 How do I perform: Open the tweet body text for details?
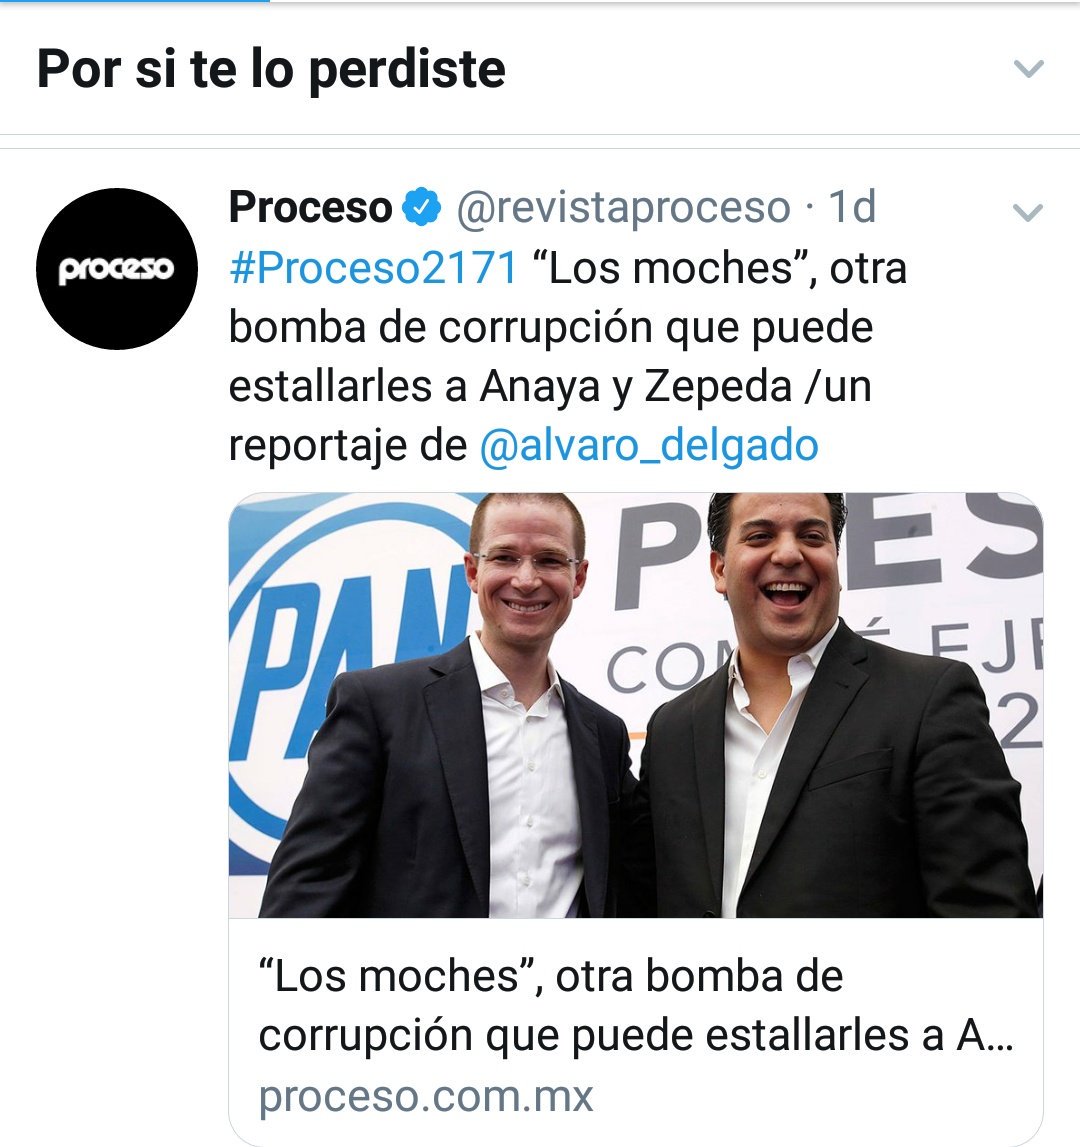pos(568,356)
